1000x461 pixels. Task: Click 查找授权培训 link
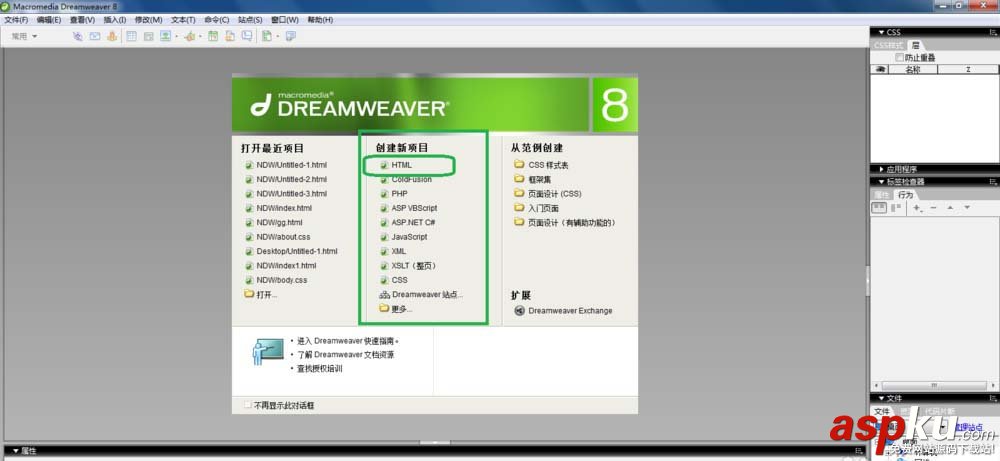pyautogui.click(x=320, y=369)
